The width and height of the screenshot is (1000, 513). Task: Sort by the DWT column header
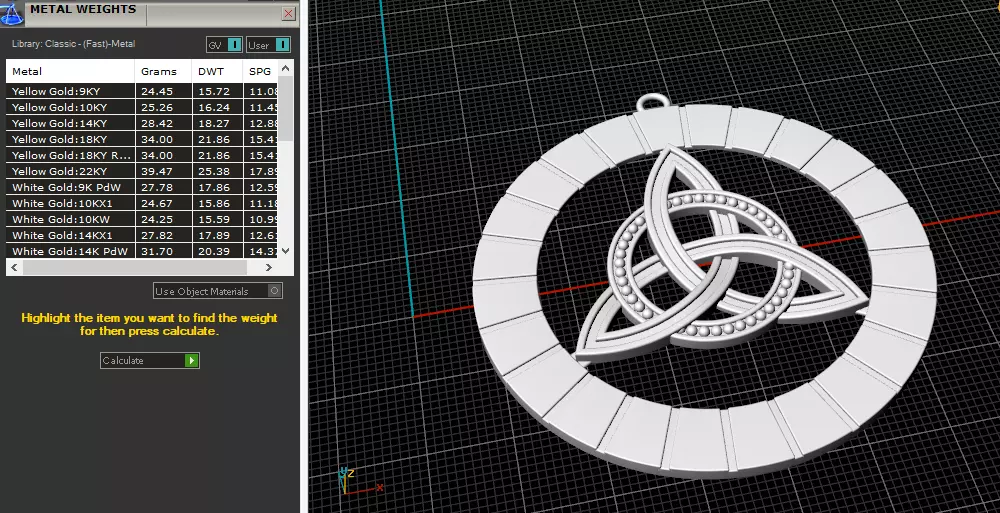(x=217, y=71)
